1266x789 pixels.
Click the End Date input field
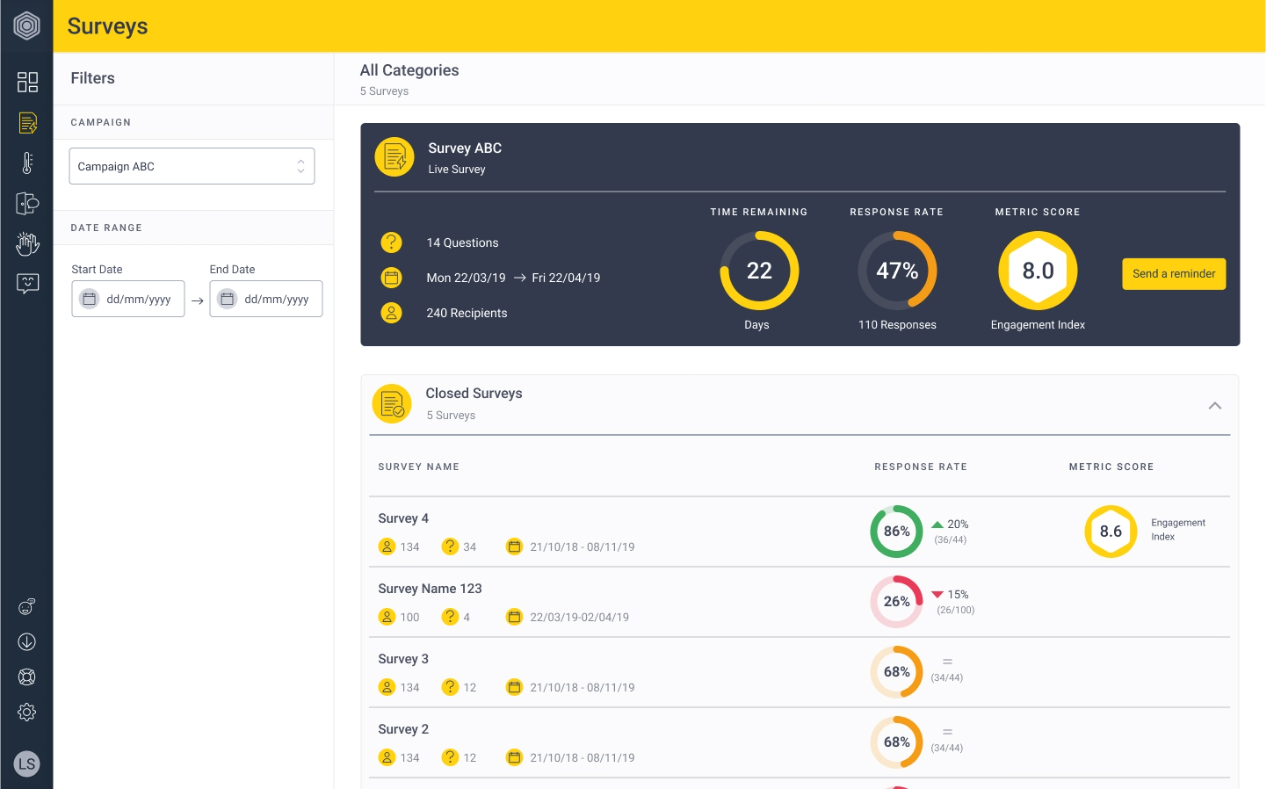tap(266, 299)
